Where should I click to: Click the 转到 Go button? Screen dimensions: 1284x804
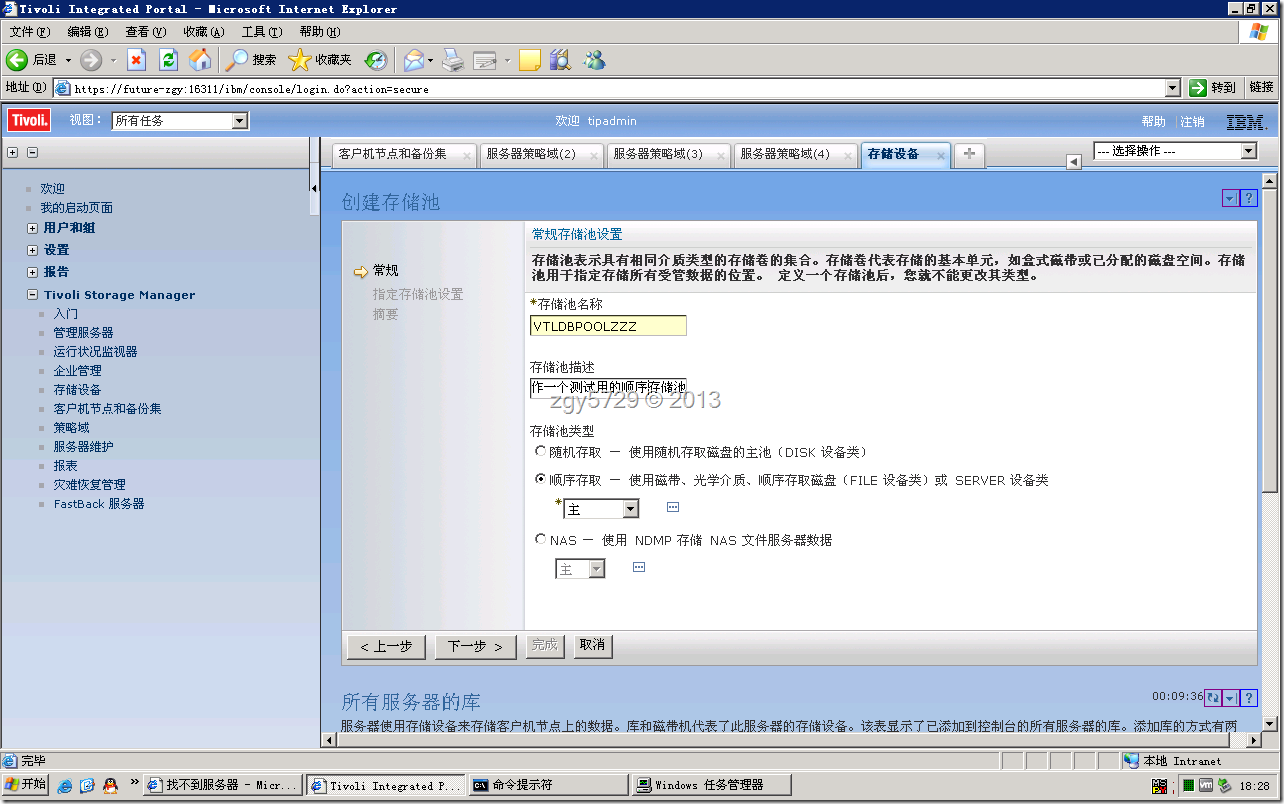[1213, 88]
